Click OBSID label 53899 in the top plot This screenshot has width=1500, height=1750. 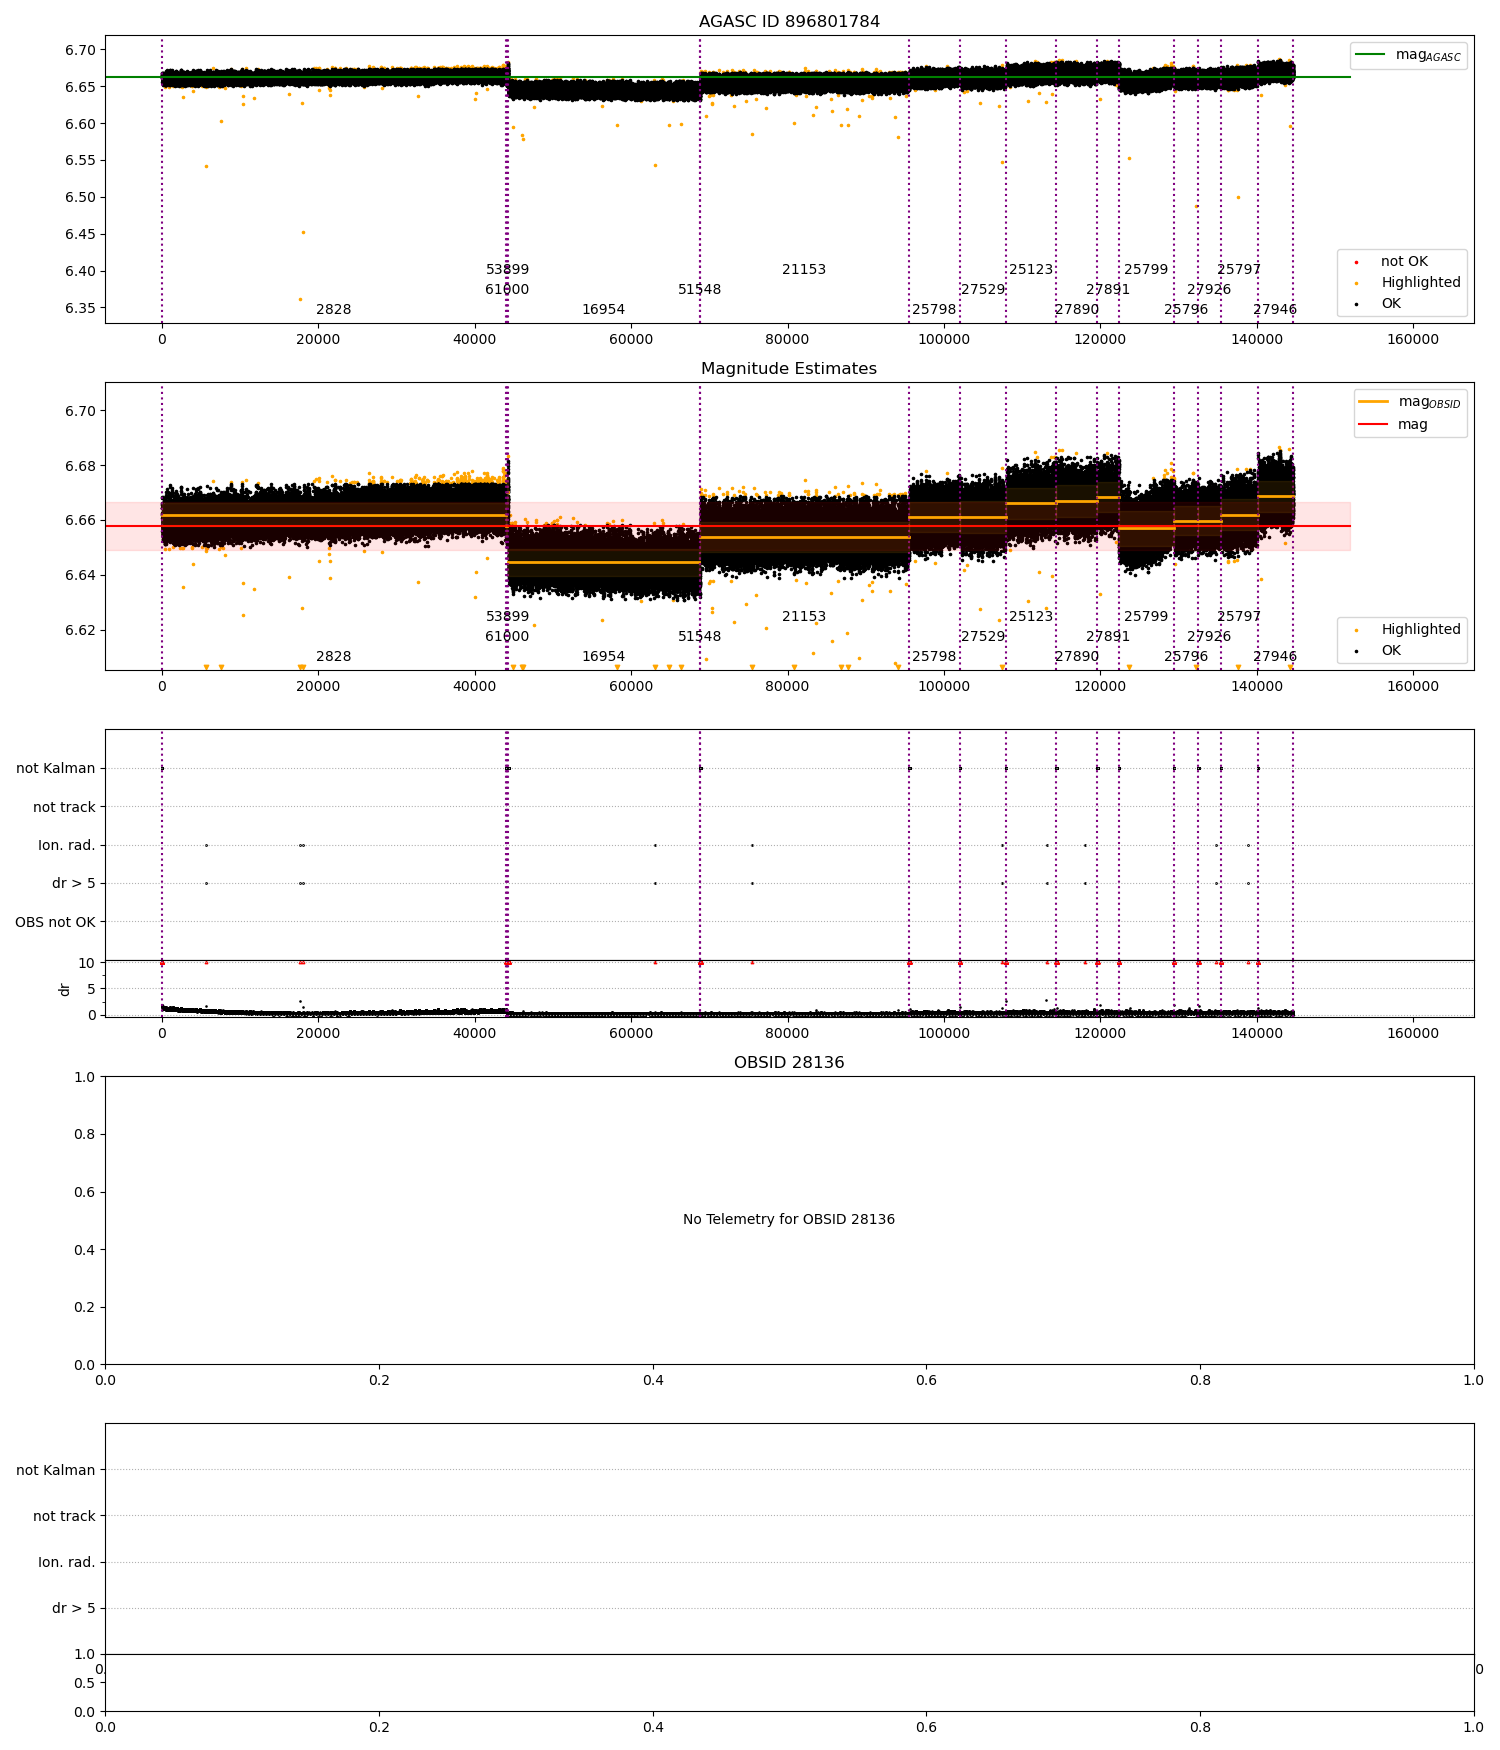tap(507, 270)
